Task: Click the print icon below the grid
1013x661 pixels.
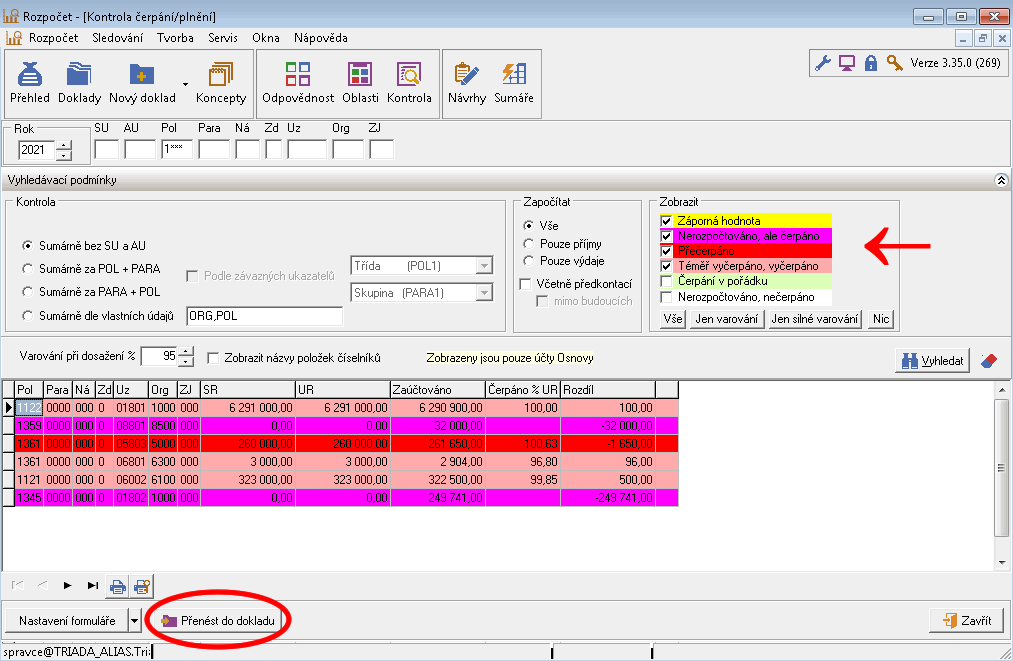Action: [x=118, y=586]
